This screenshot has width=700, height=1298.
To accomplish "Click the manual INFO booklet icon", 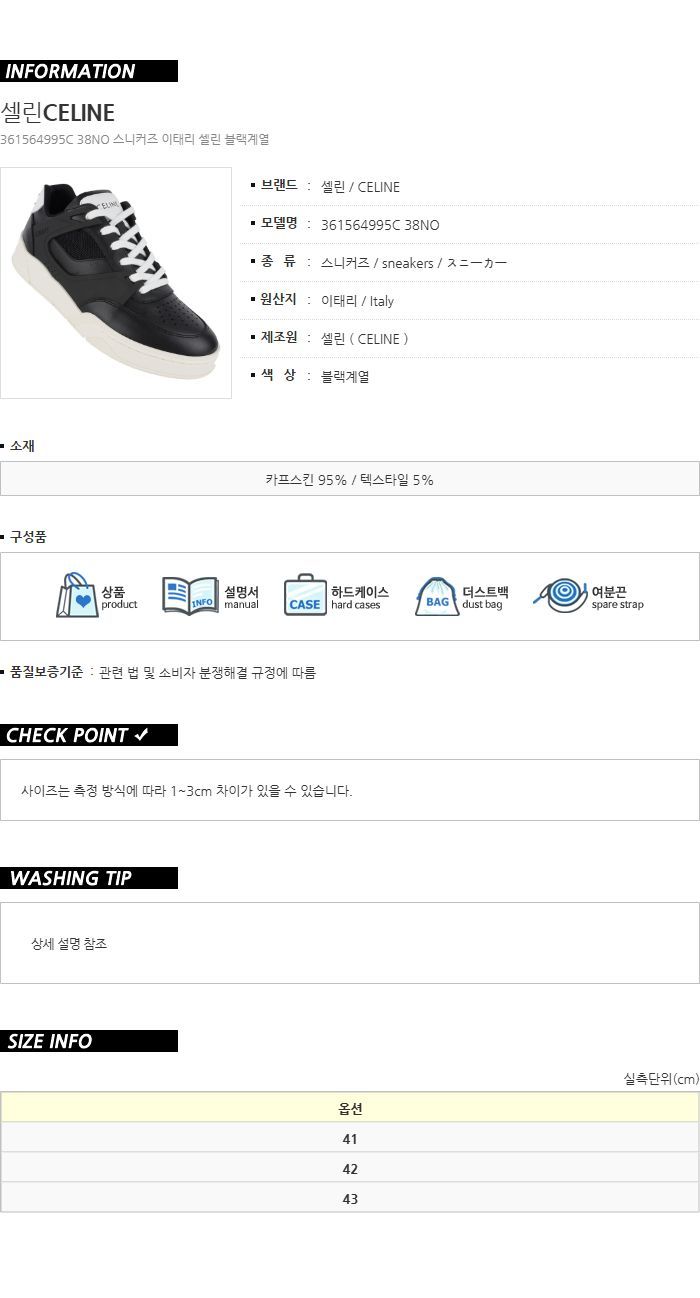I will [x=190, y=595].
